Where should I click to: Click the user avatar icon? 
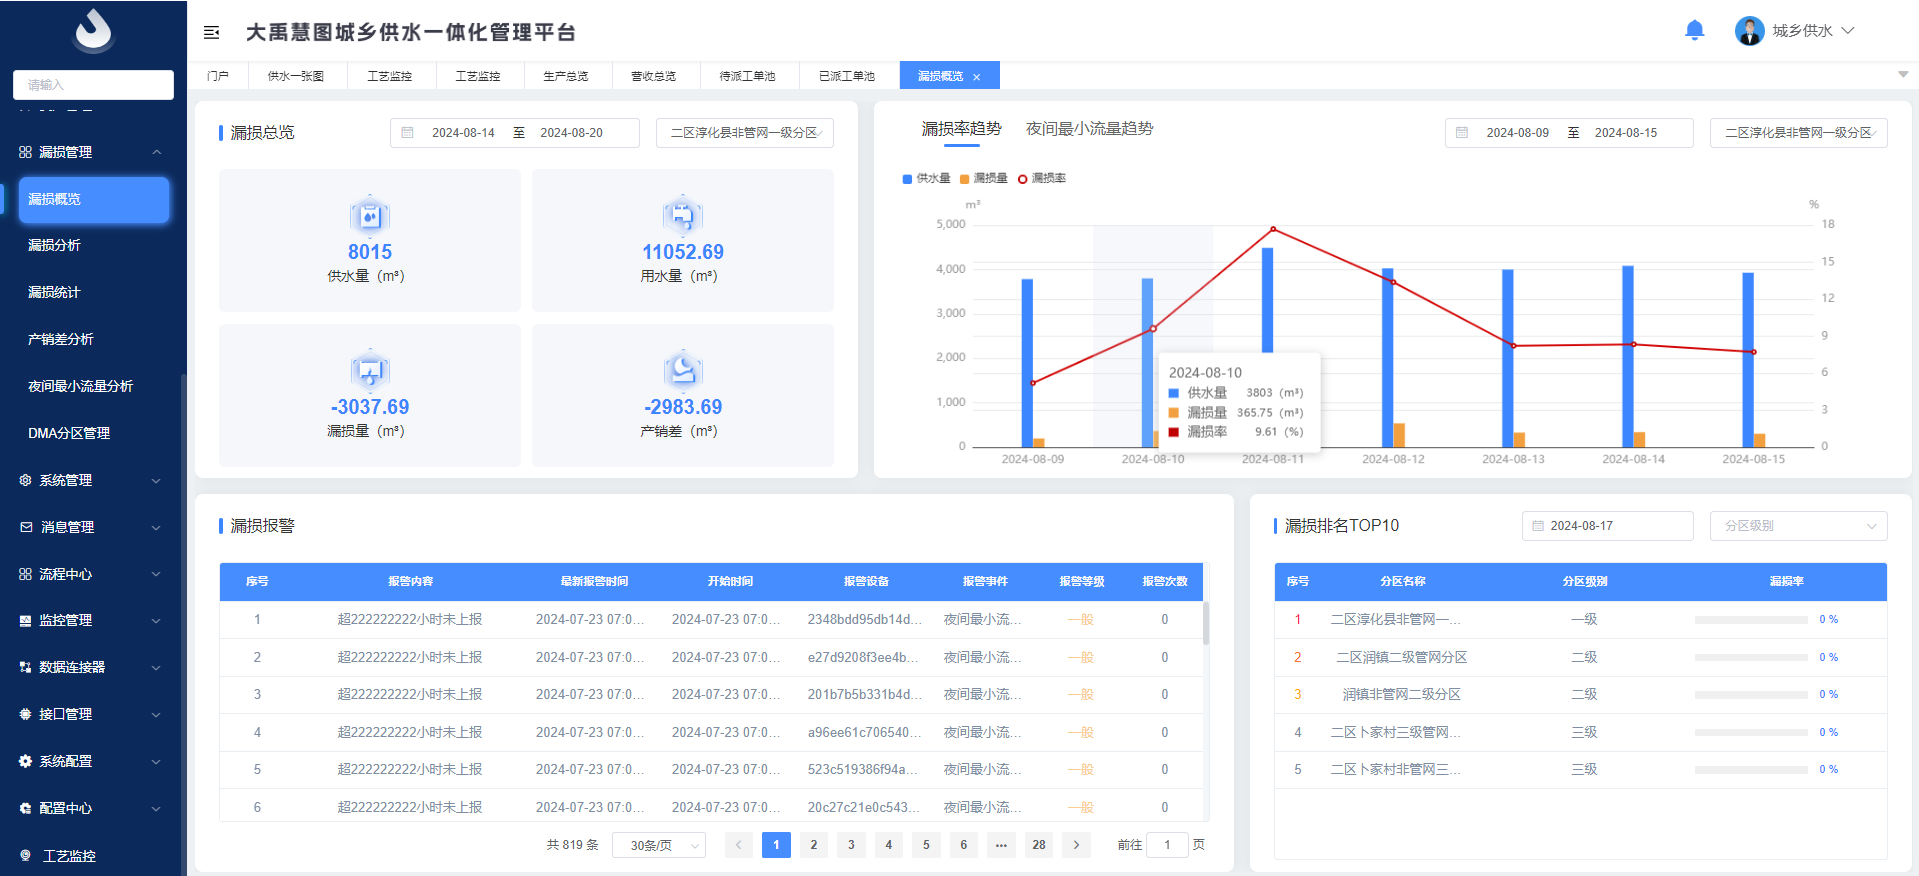[1749, 31]
